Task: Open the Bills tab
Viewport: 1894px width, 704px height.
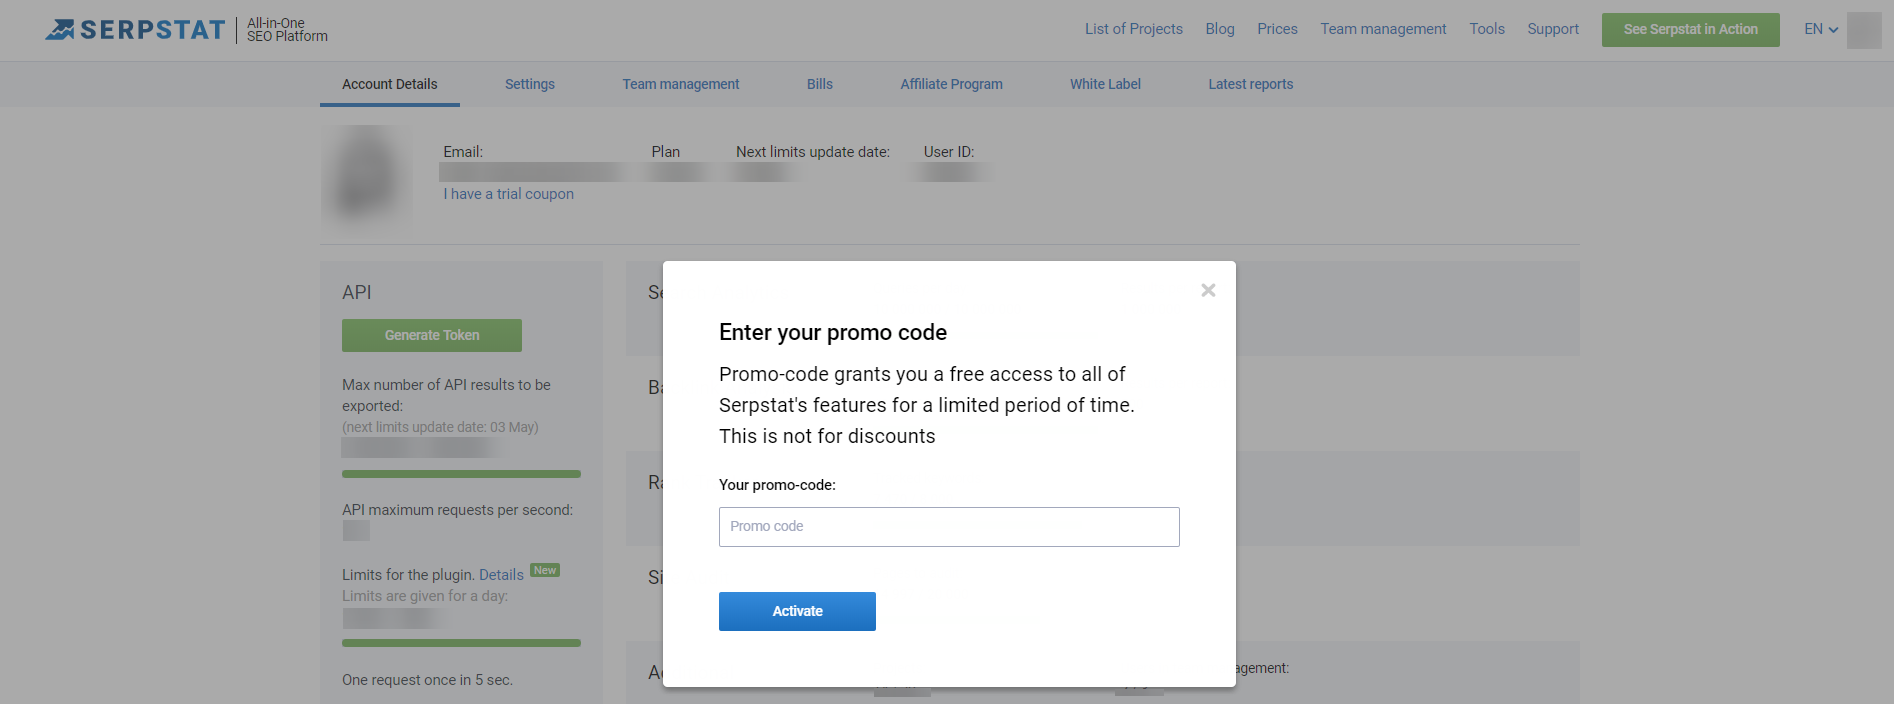Action: [819, 85]
